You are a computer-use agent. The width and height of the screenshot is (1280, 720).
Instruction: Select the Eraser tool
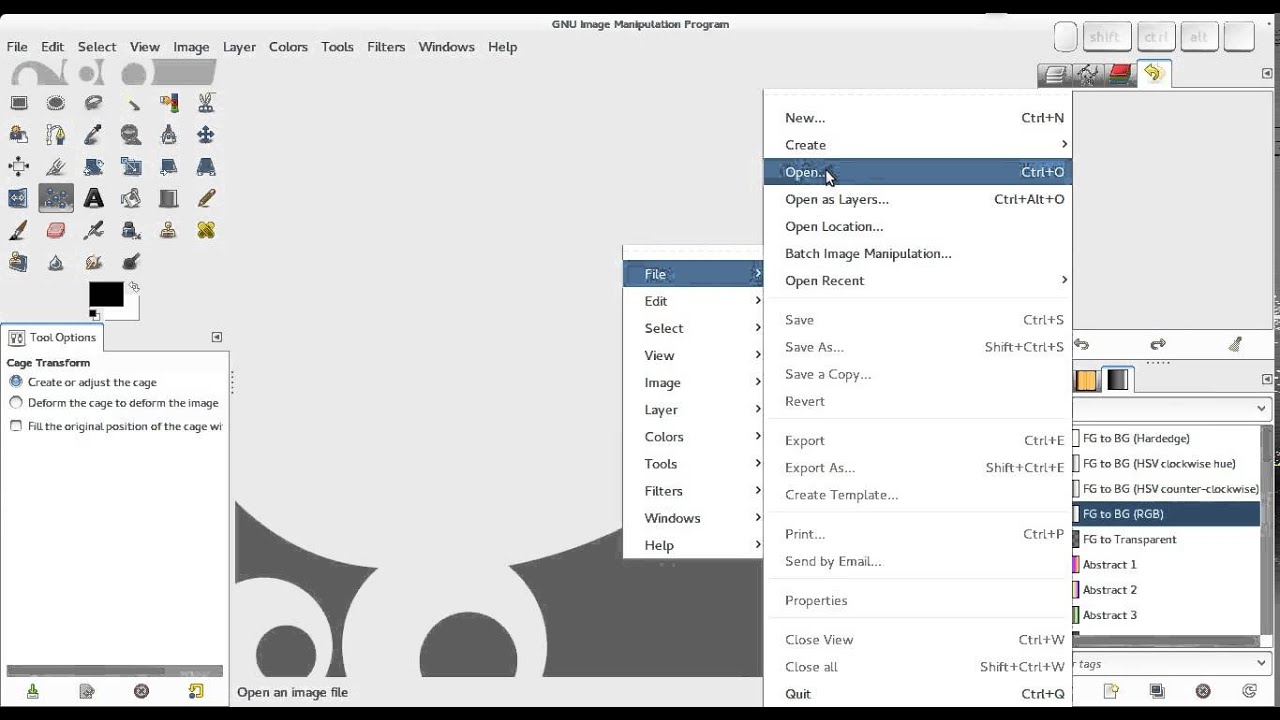point(56,230)
